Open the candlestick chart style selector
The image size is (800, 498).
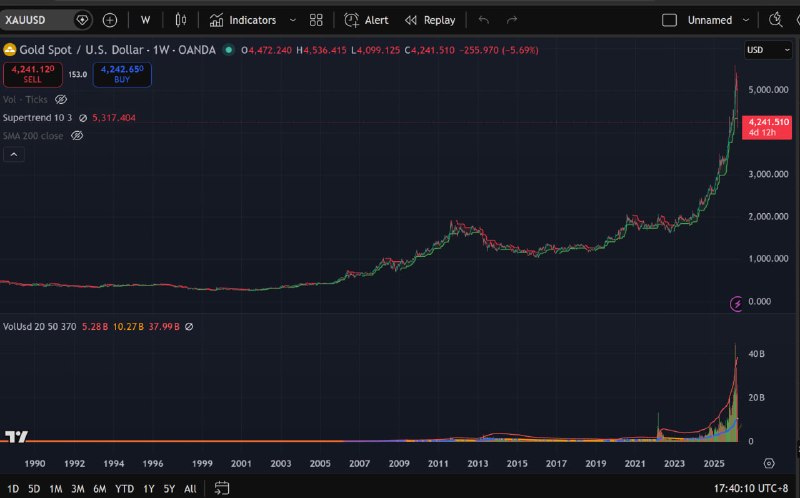[x=180, y=20]
